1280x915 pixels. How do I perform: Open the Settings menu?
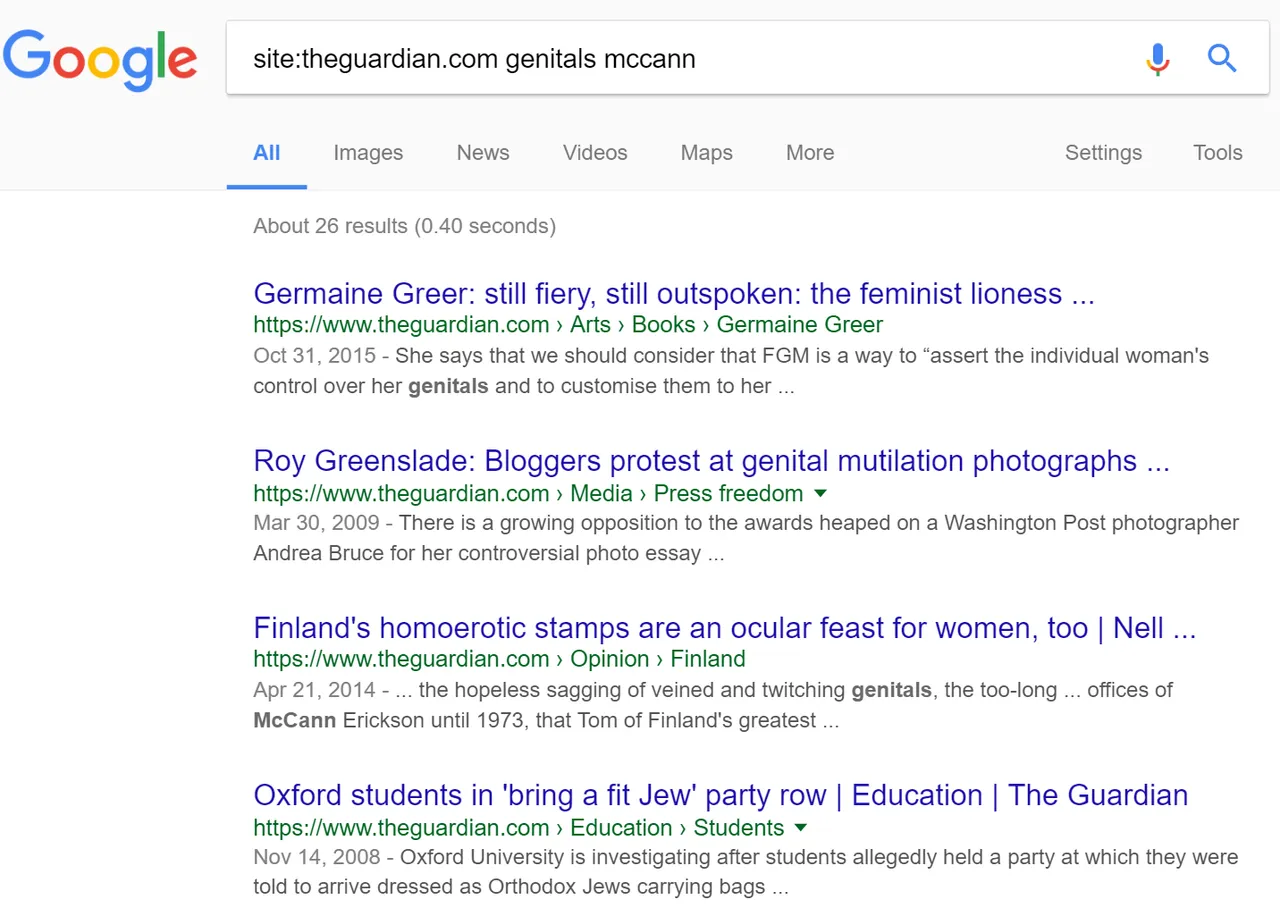(1103, 153)
